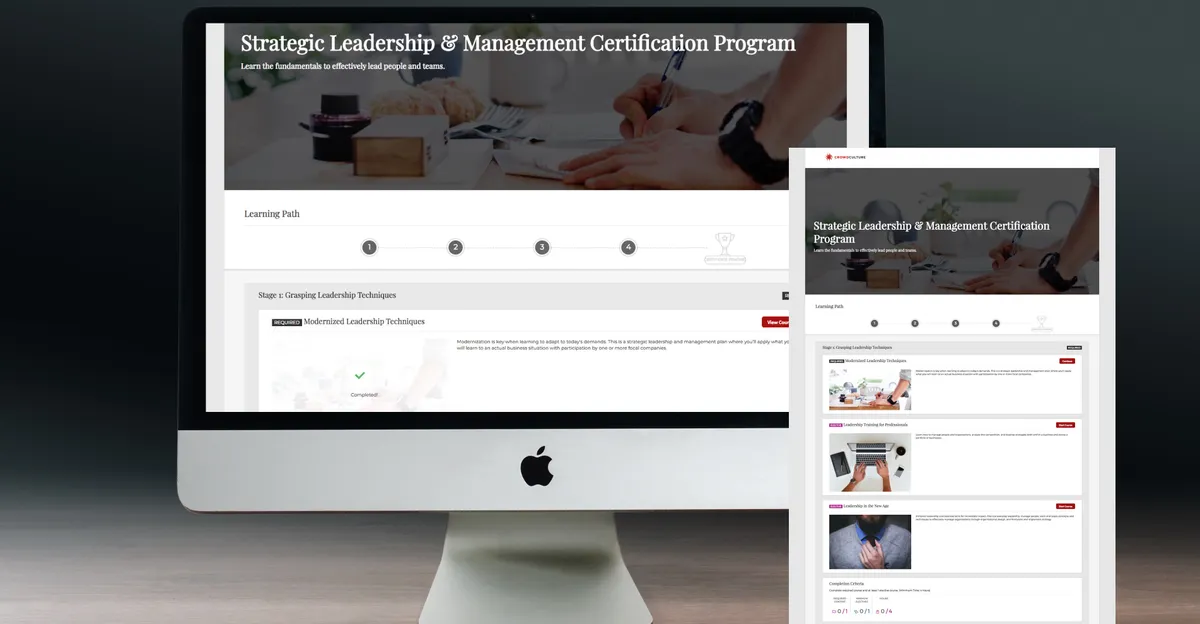The image size is (1200, 624).
Task: Click the green Completed checkmark on the iMac
Action: point(359,375)
